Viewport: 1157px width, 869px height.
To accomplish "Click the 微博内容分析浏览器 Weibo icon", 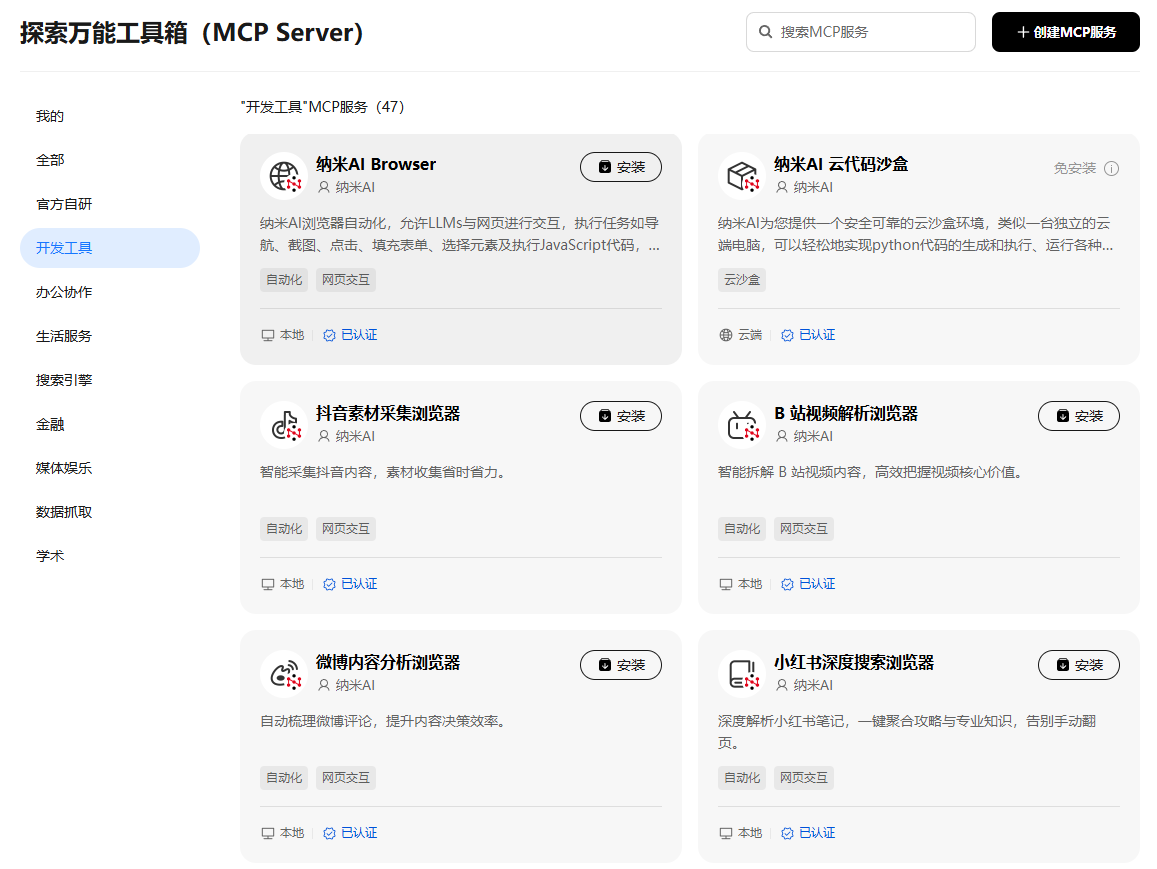I will coord(284,674).
